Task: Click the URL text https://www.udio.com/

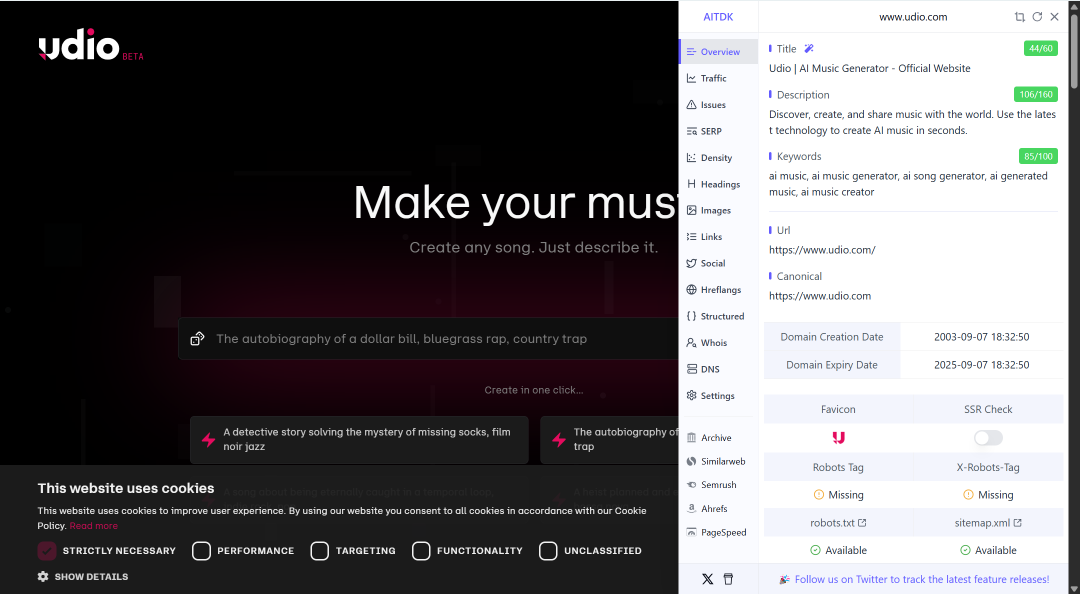Action: [822, 250]
